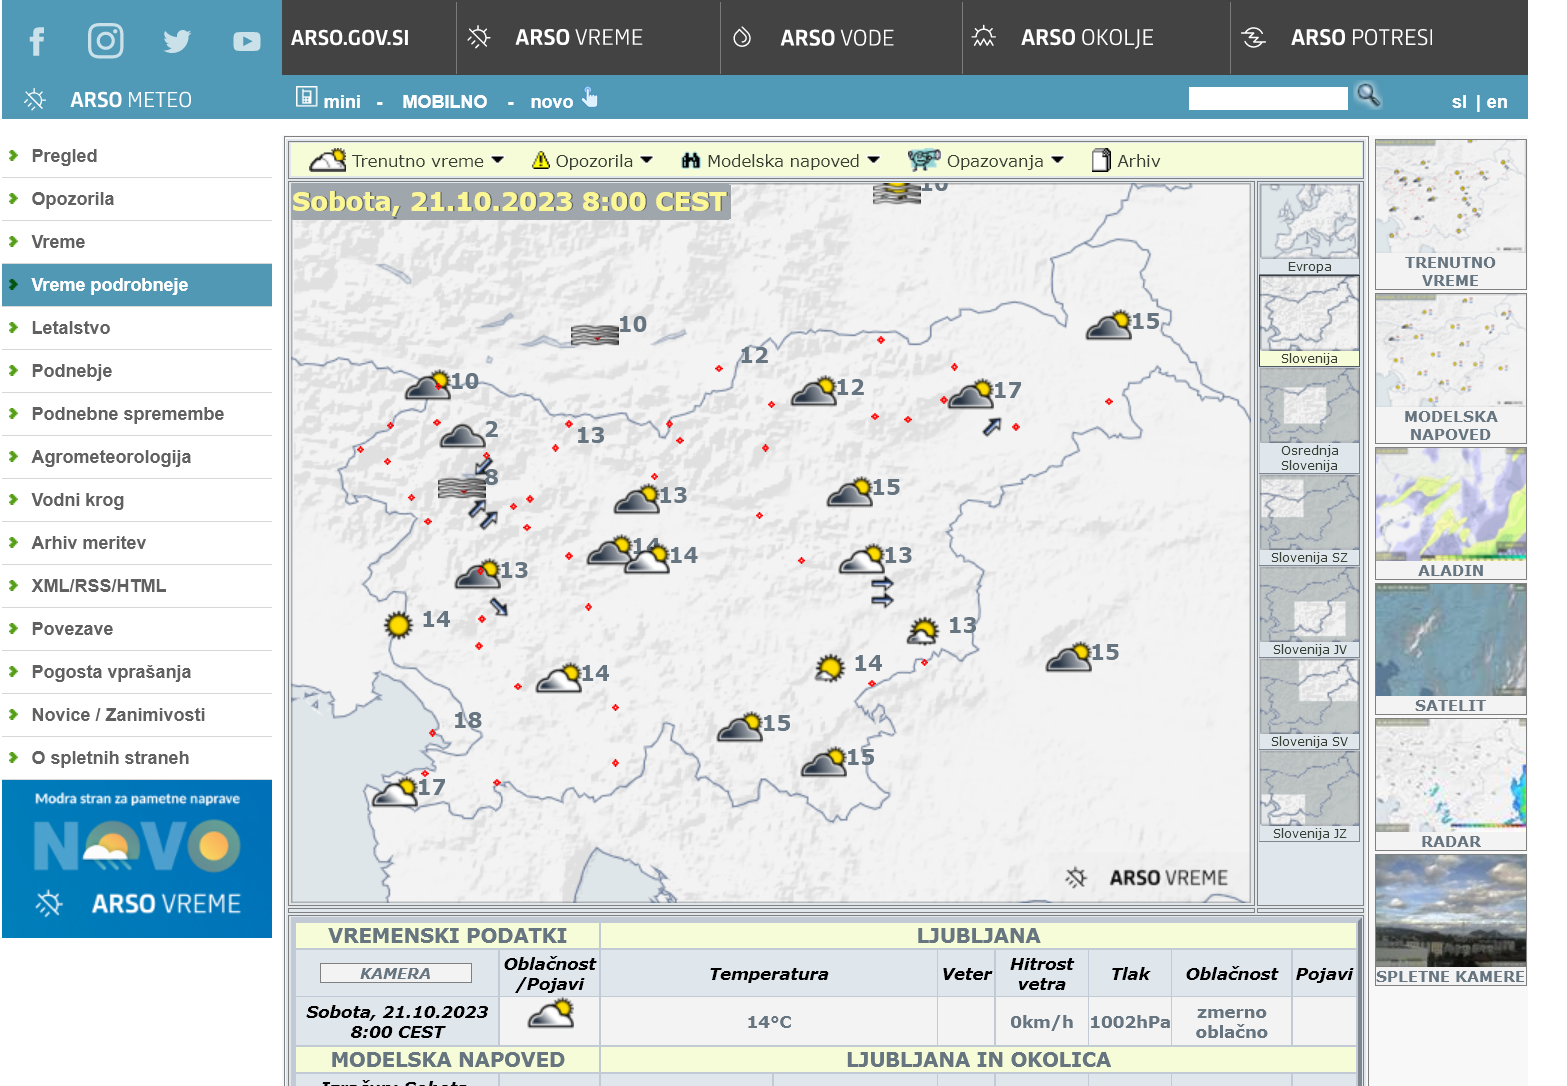The image size is (1567, 1086).
Task: Switch language to English (en)
Action: 1497,101
